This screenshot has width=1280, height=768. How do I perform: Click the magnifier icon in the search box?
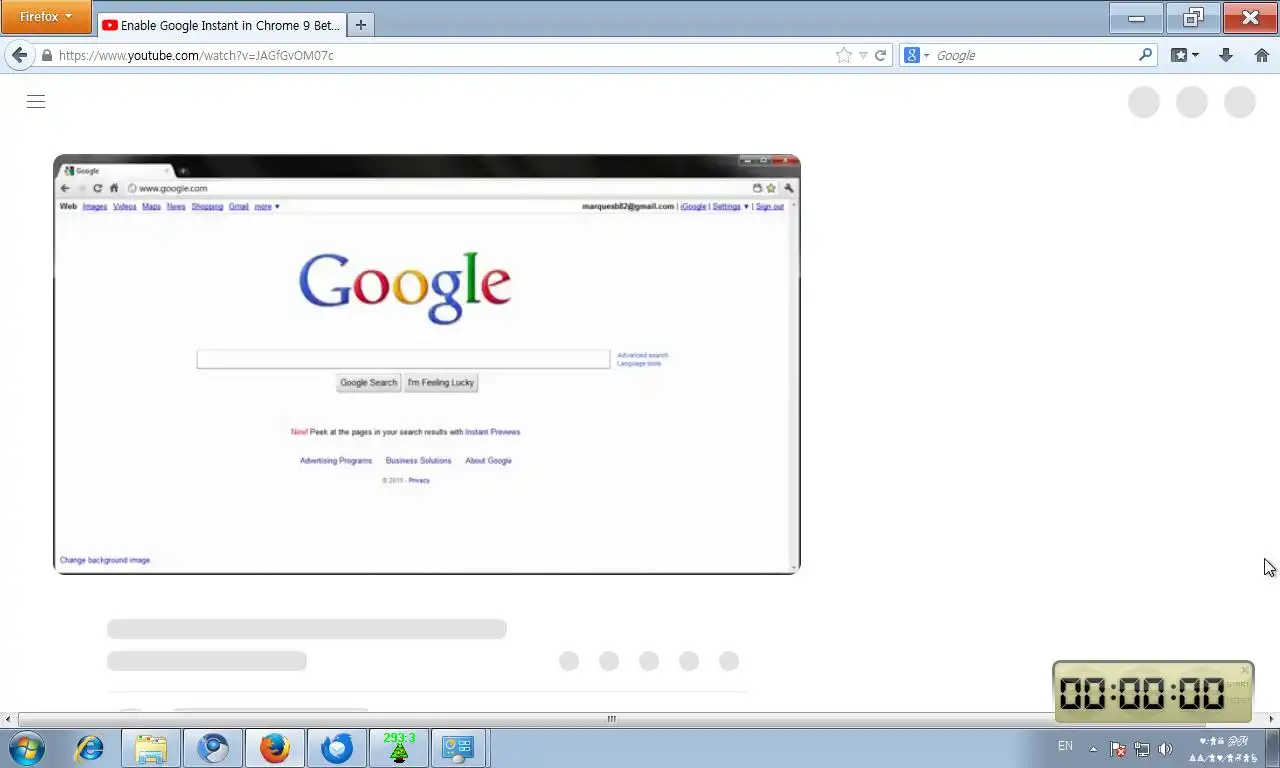(x=1146, y=55)
